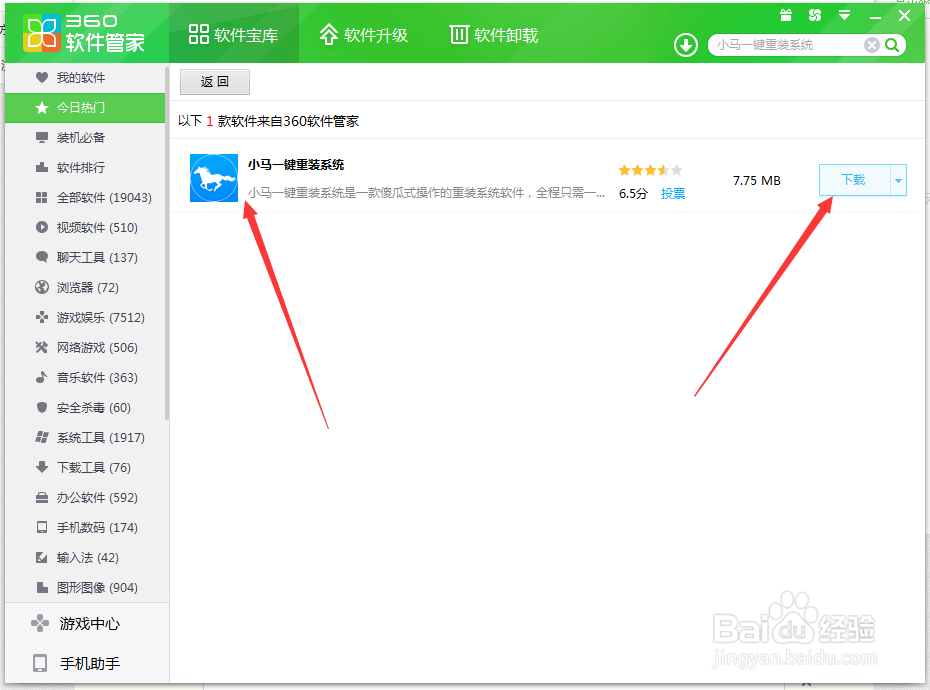930x690 pixels.
Task: Open the main menu dropdown triangle
Action: pyautogui.click(x=845, y=15)
